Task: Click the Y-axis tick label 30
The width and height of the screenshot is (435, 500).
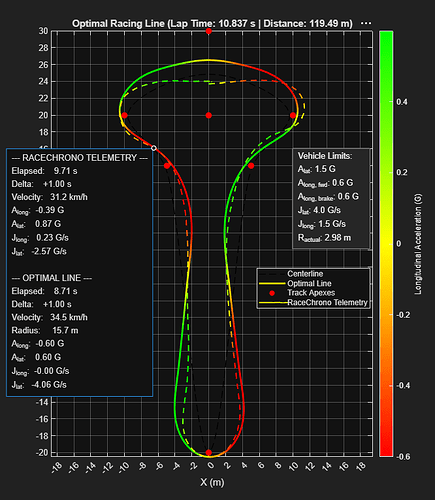Action: click(43, 31)
